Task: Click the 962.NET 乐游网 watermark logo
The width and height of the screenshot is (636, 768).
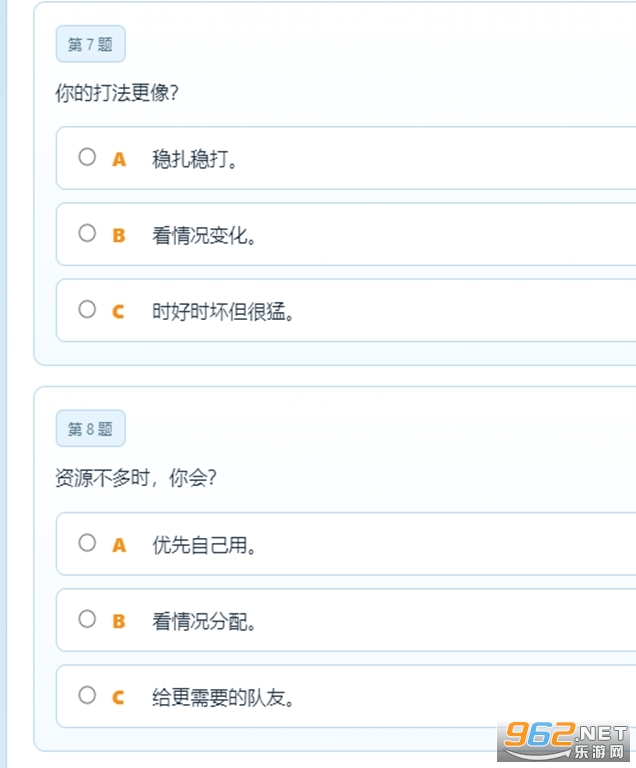Action: click(x=565, y=741)
